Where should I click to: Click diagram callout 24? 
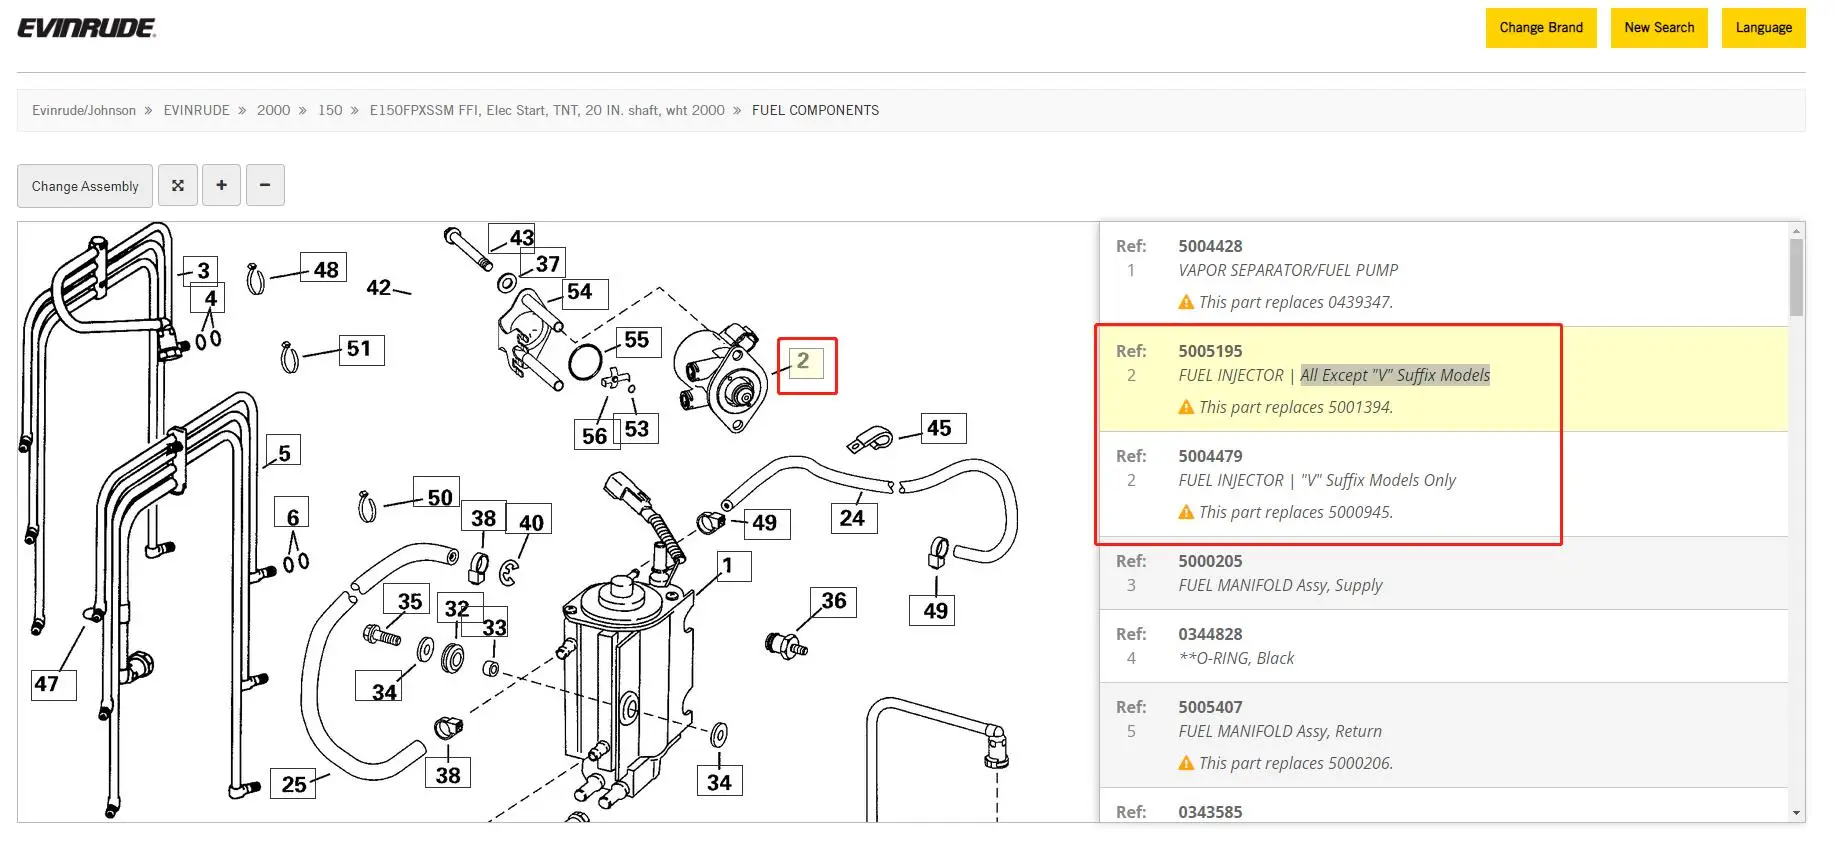852,518
